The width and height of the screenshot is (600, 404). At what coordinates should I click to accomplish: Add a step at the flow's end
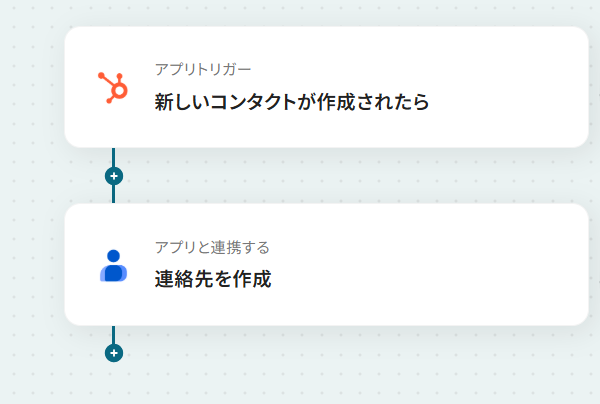pyautogui.click(x=114, y=353)
